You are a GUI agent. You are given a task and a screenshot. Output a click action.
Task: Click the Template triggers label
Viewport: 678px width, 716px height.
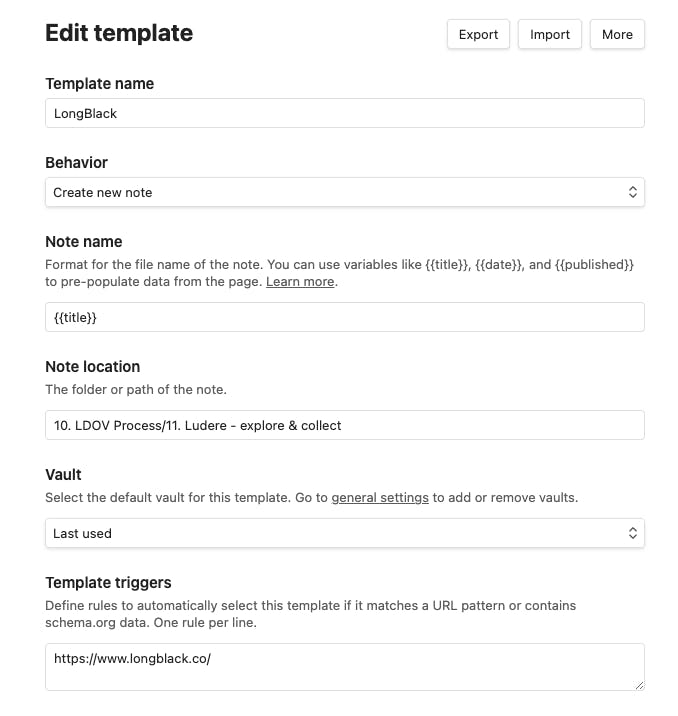[x=108, y=582]
